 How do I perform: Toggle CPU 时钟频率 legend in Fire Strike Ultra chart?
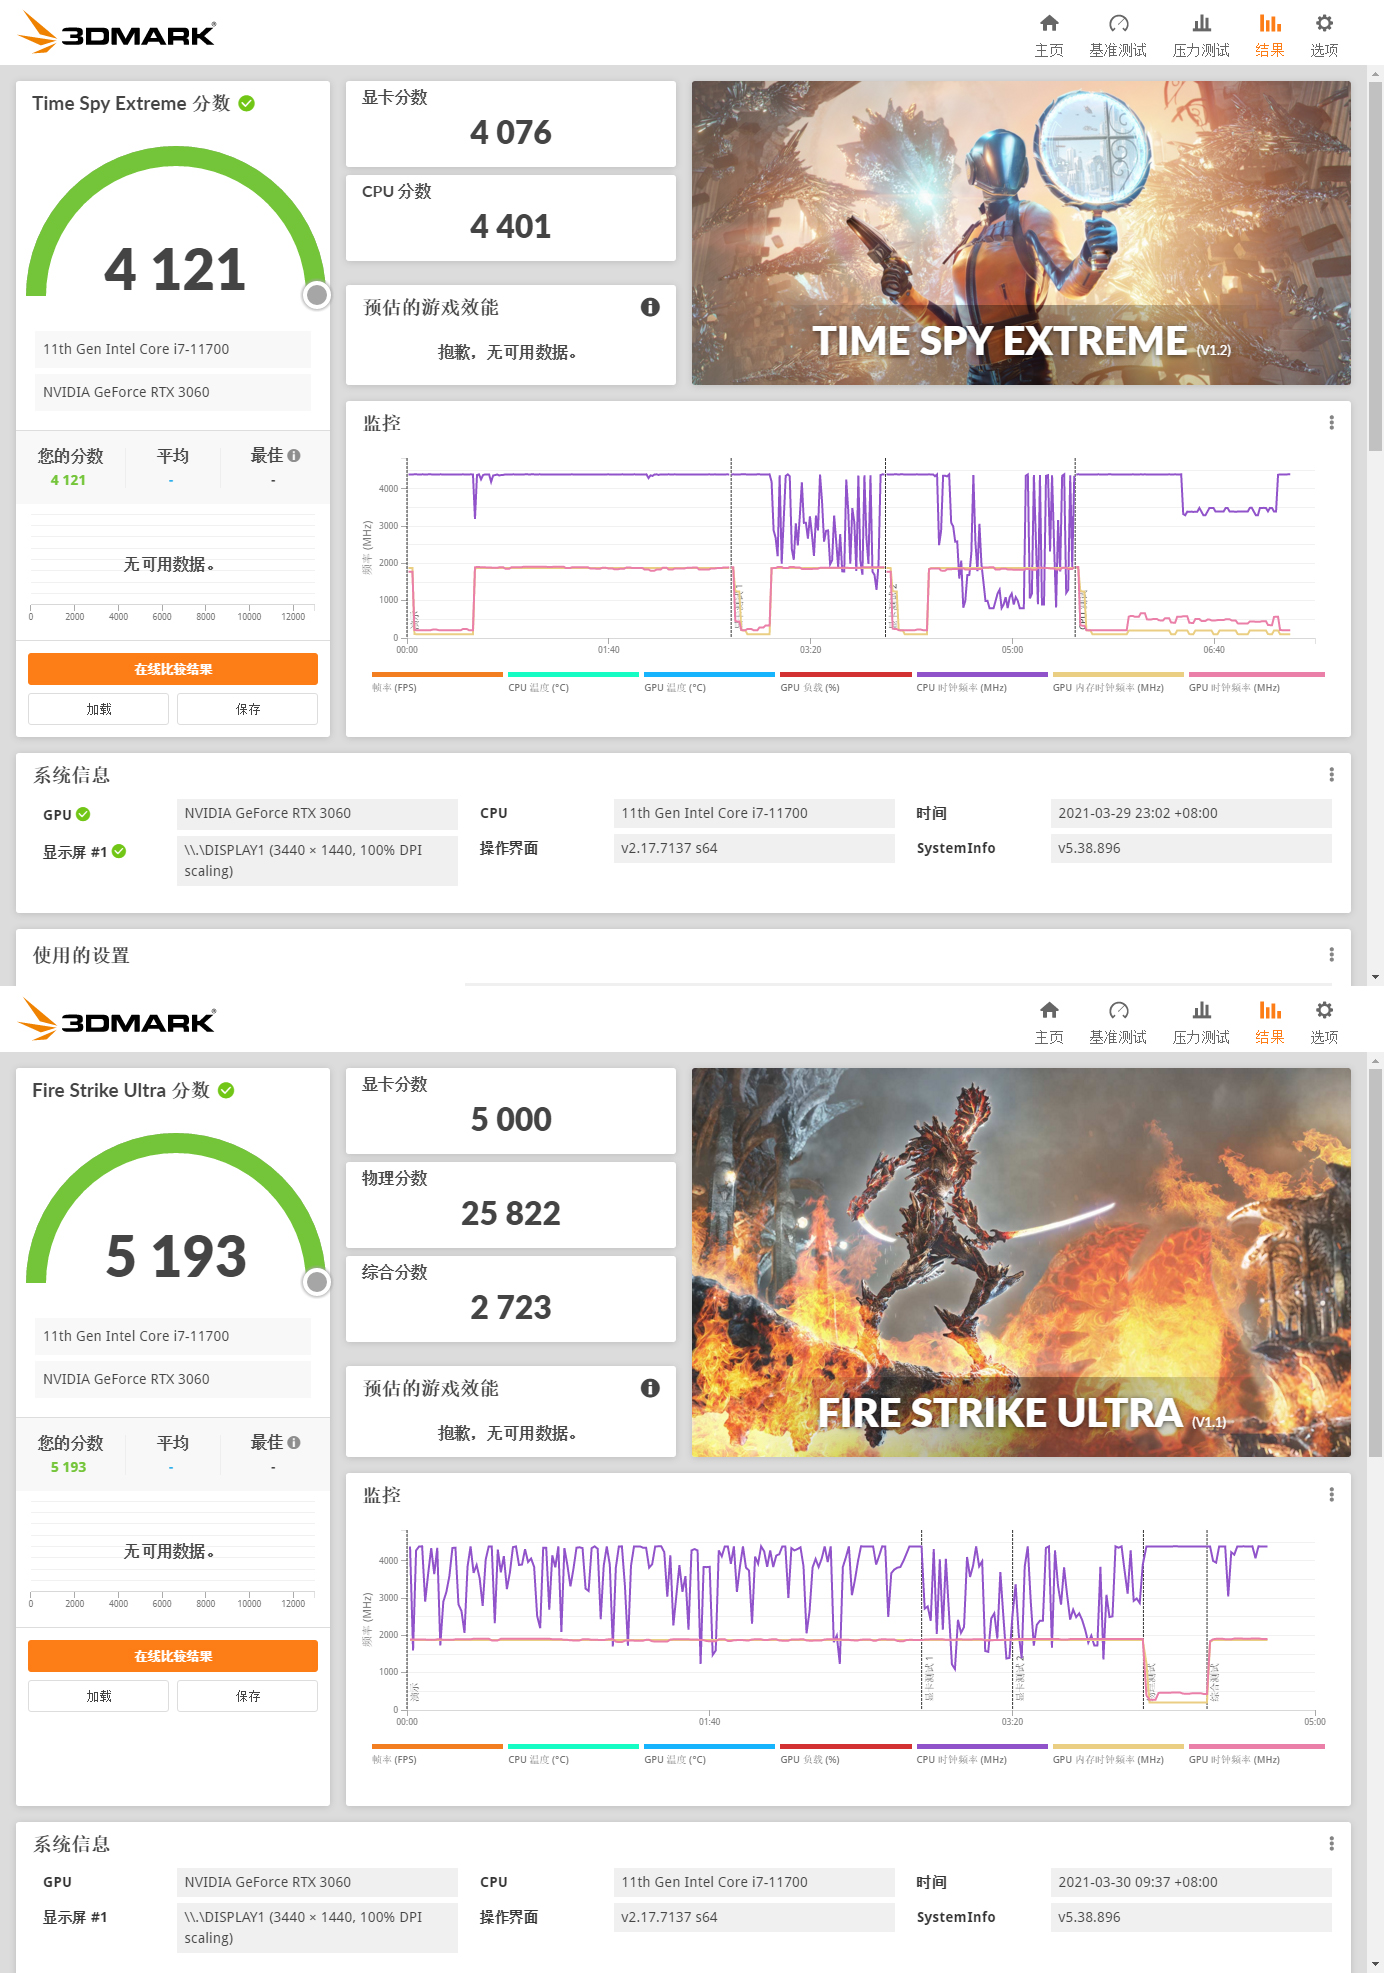(x=982, y=1754)
